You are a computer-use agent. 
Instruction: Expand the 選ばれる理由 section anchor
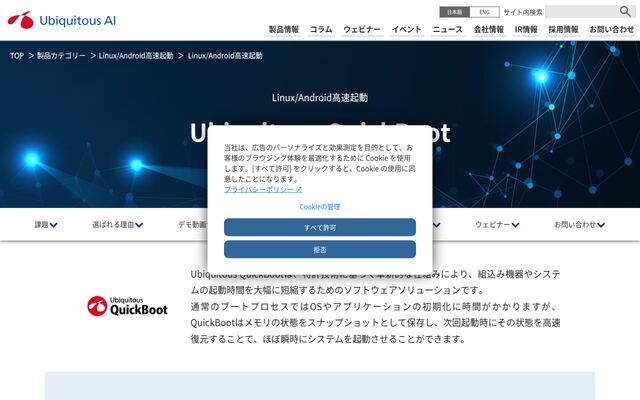118,224
